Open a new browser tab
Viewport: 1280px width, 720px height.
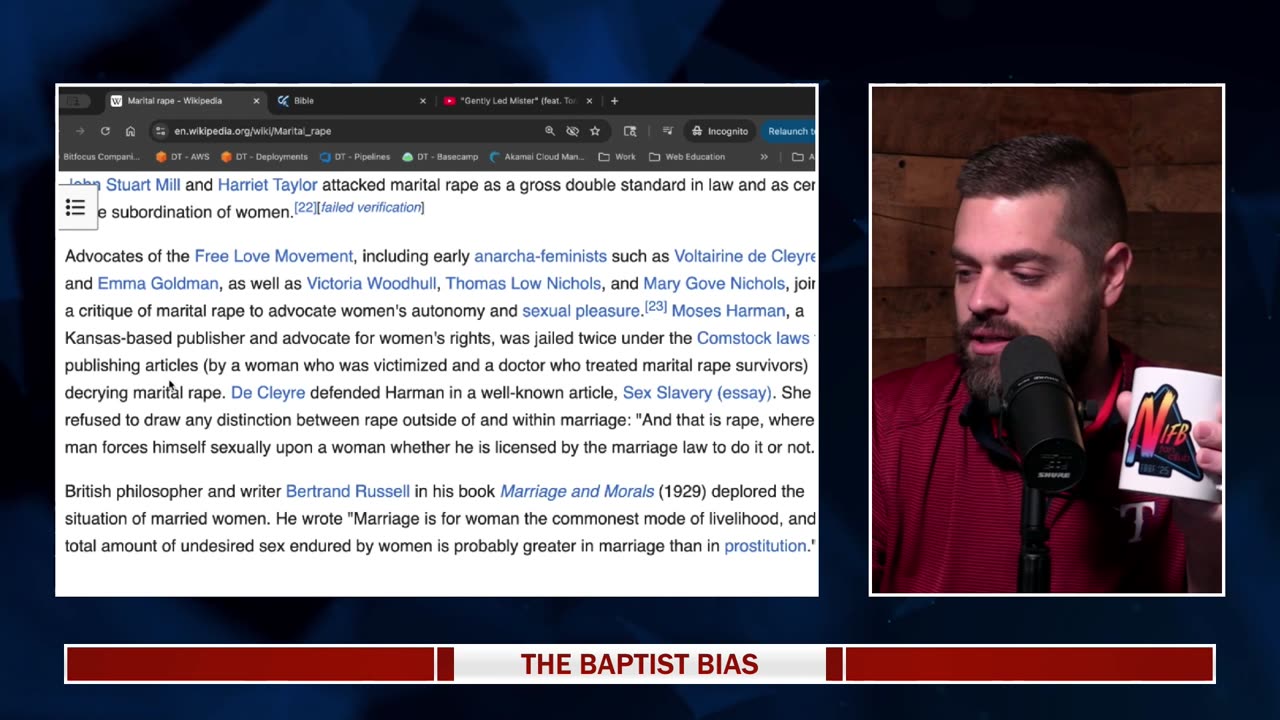pos(614,101)
